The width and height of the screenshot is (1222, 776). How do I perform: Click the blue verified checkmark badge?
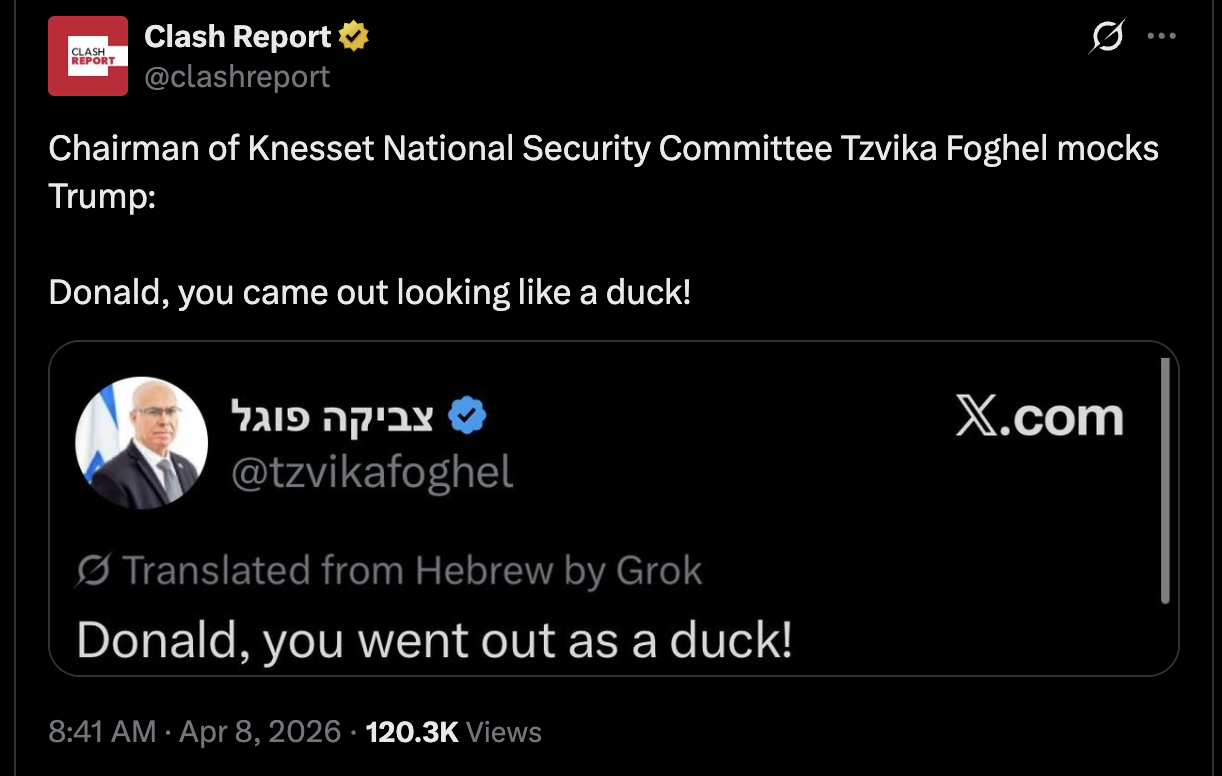tap(466, 416)
